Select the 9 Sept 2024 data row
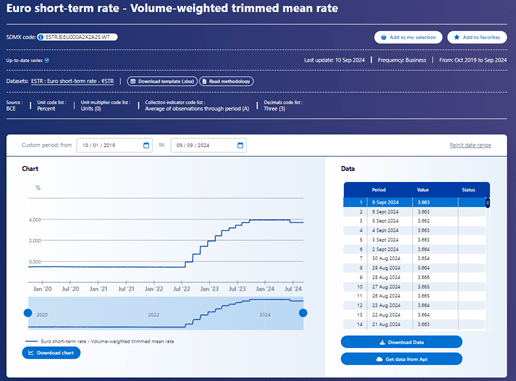The width and height of the screenshot is (516, 381). 414,202
